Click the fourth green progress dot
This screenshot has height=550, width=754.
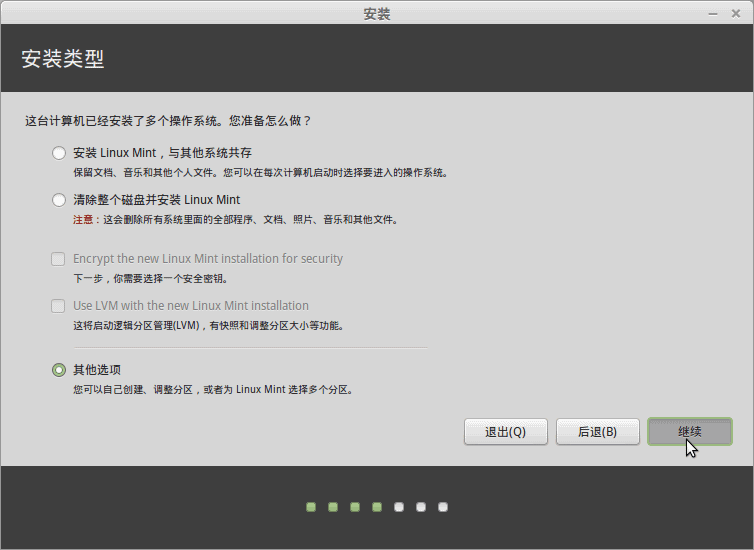[377, 507]
